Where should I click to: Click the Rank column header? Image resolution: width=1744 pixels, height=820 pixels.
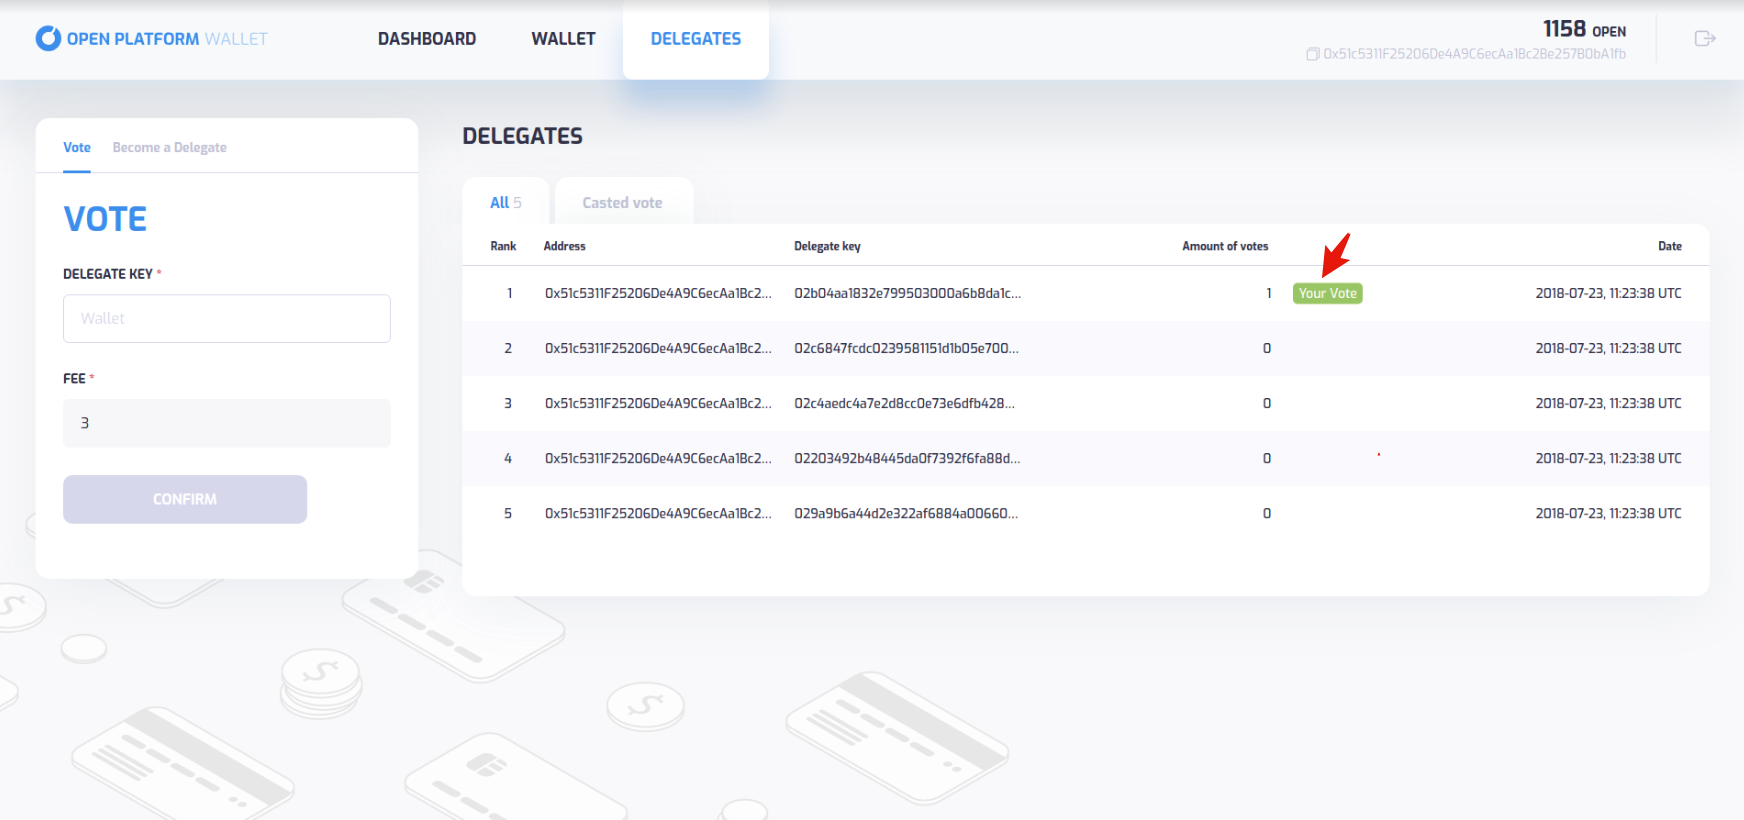503,246
